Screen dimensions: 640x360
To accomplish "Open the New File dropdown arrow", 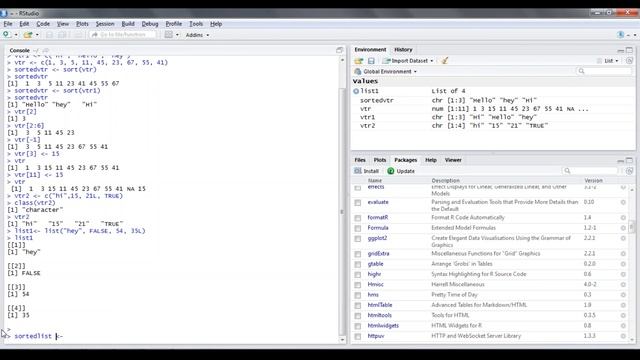I will [x=16, y=35].
